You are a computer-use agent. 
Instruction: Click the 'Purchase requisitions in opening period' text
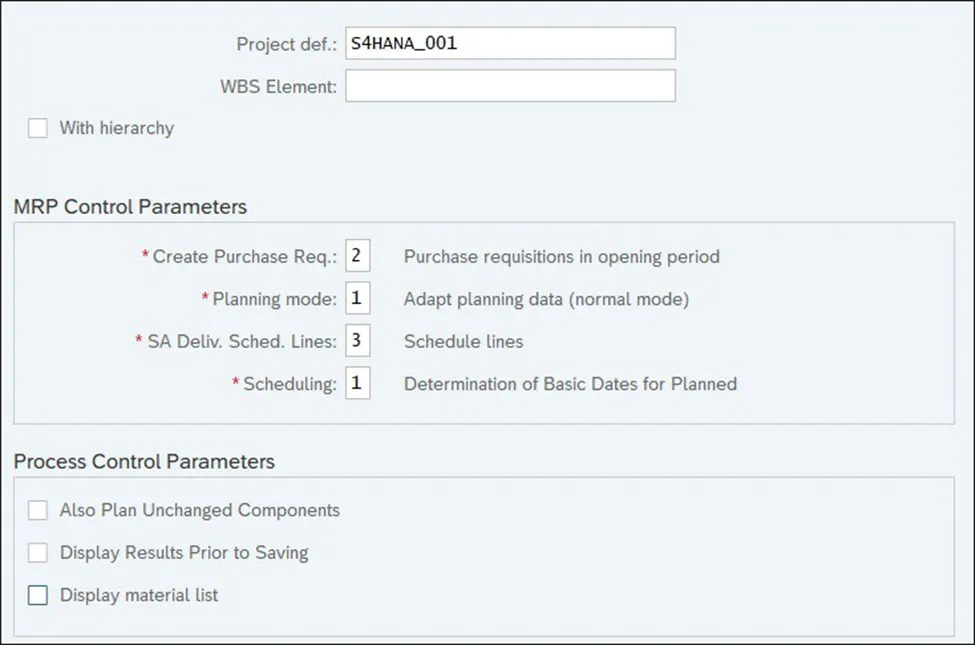click(561, 256)
